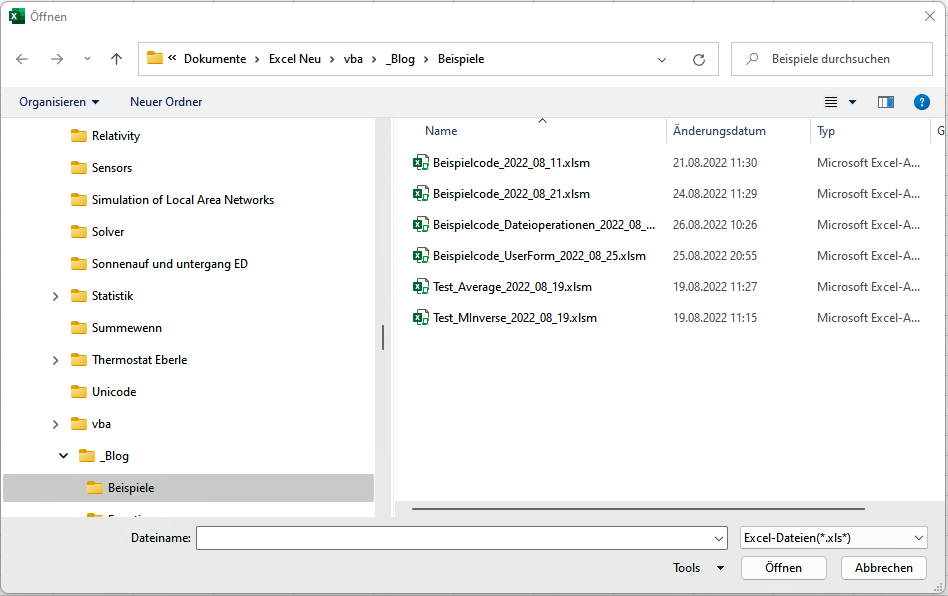
Task: Click the Dateiname input field
Action: coord(453,537)
